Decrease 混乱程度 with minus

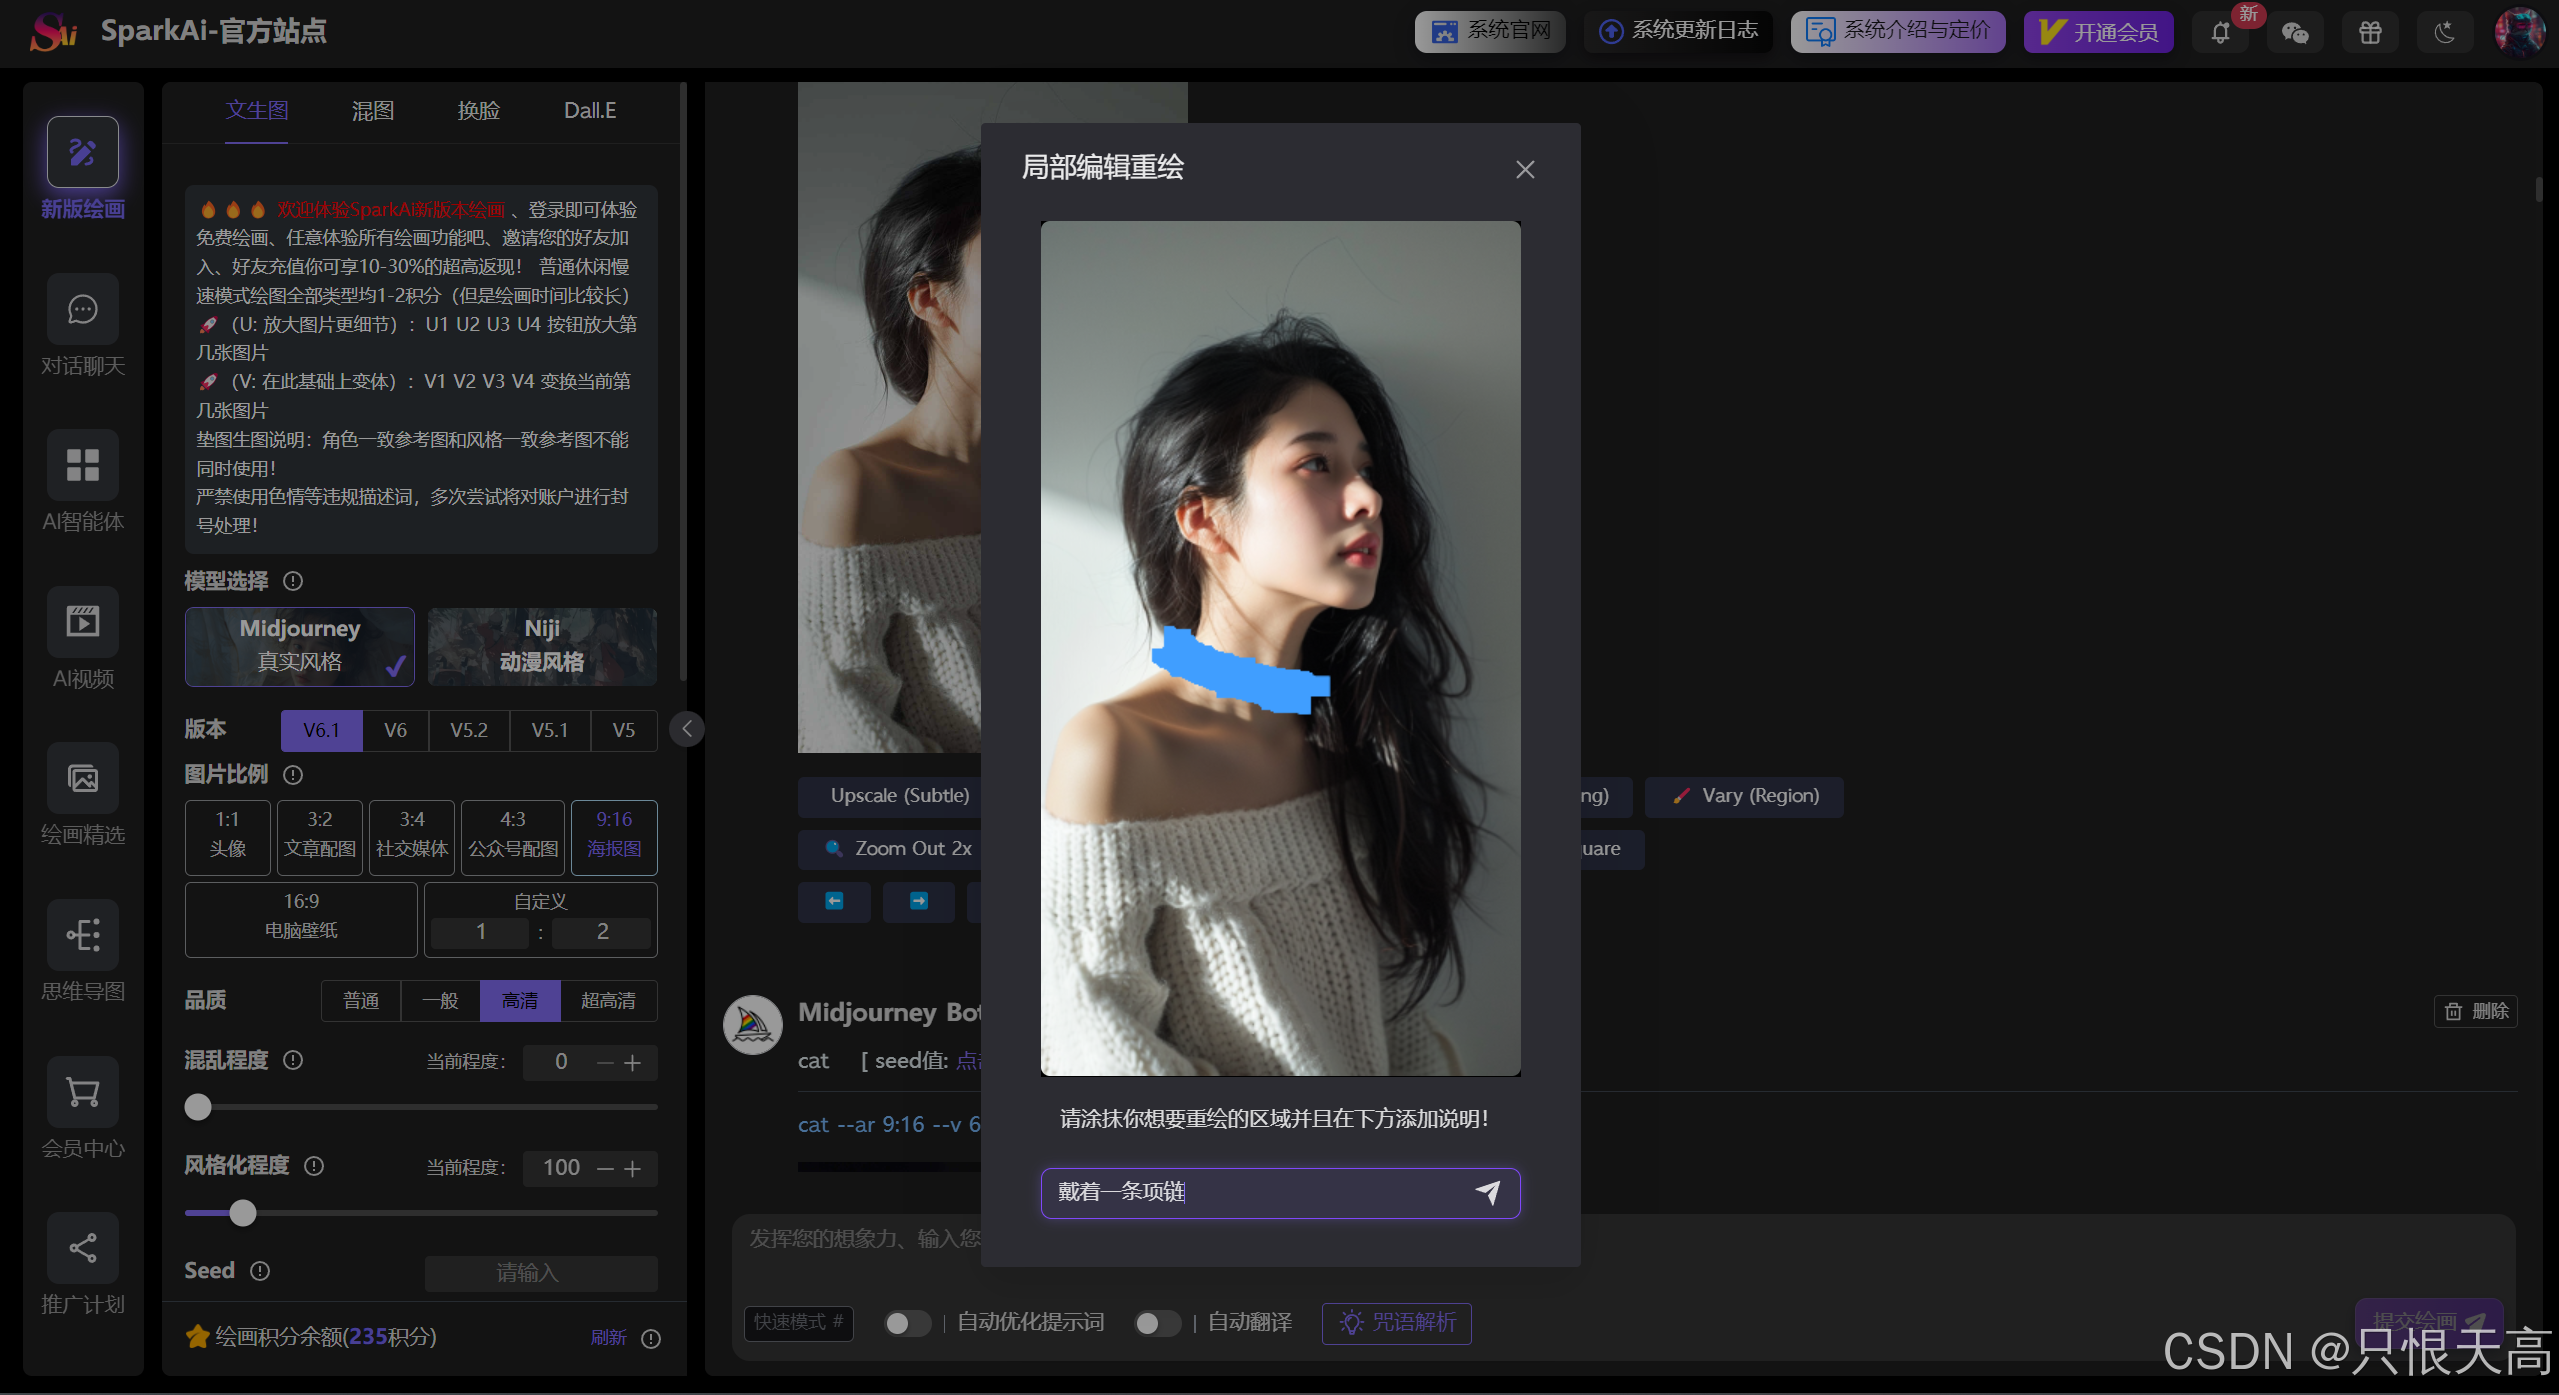click(x=605, y=1063)
